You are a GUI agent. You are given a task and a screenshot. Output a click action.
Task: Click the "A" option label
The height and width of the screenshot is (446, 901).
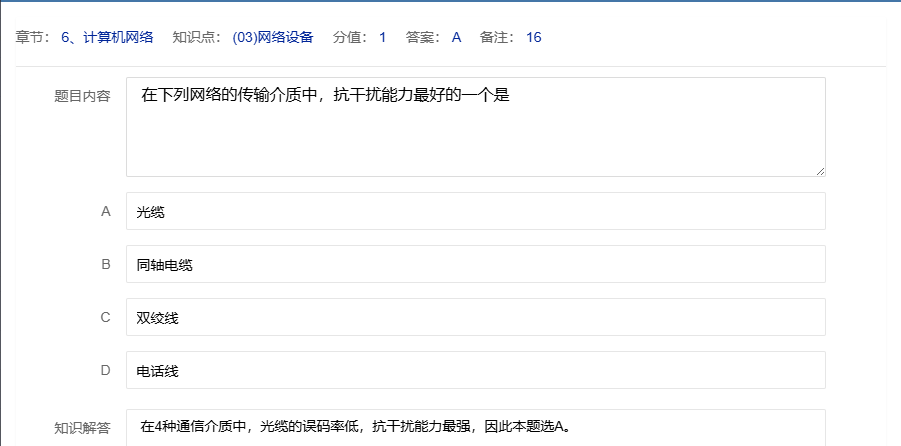105,211
